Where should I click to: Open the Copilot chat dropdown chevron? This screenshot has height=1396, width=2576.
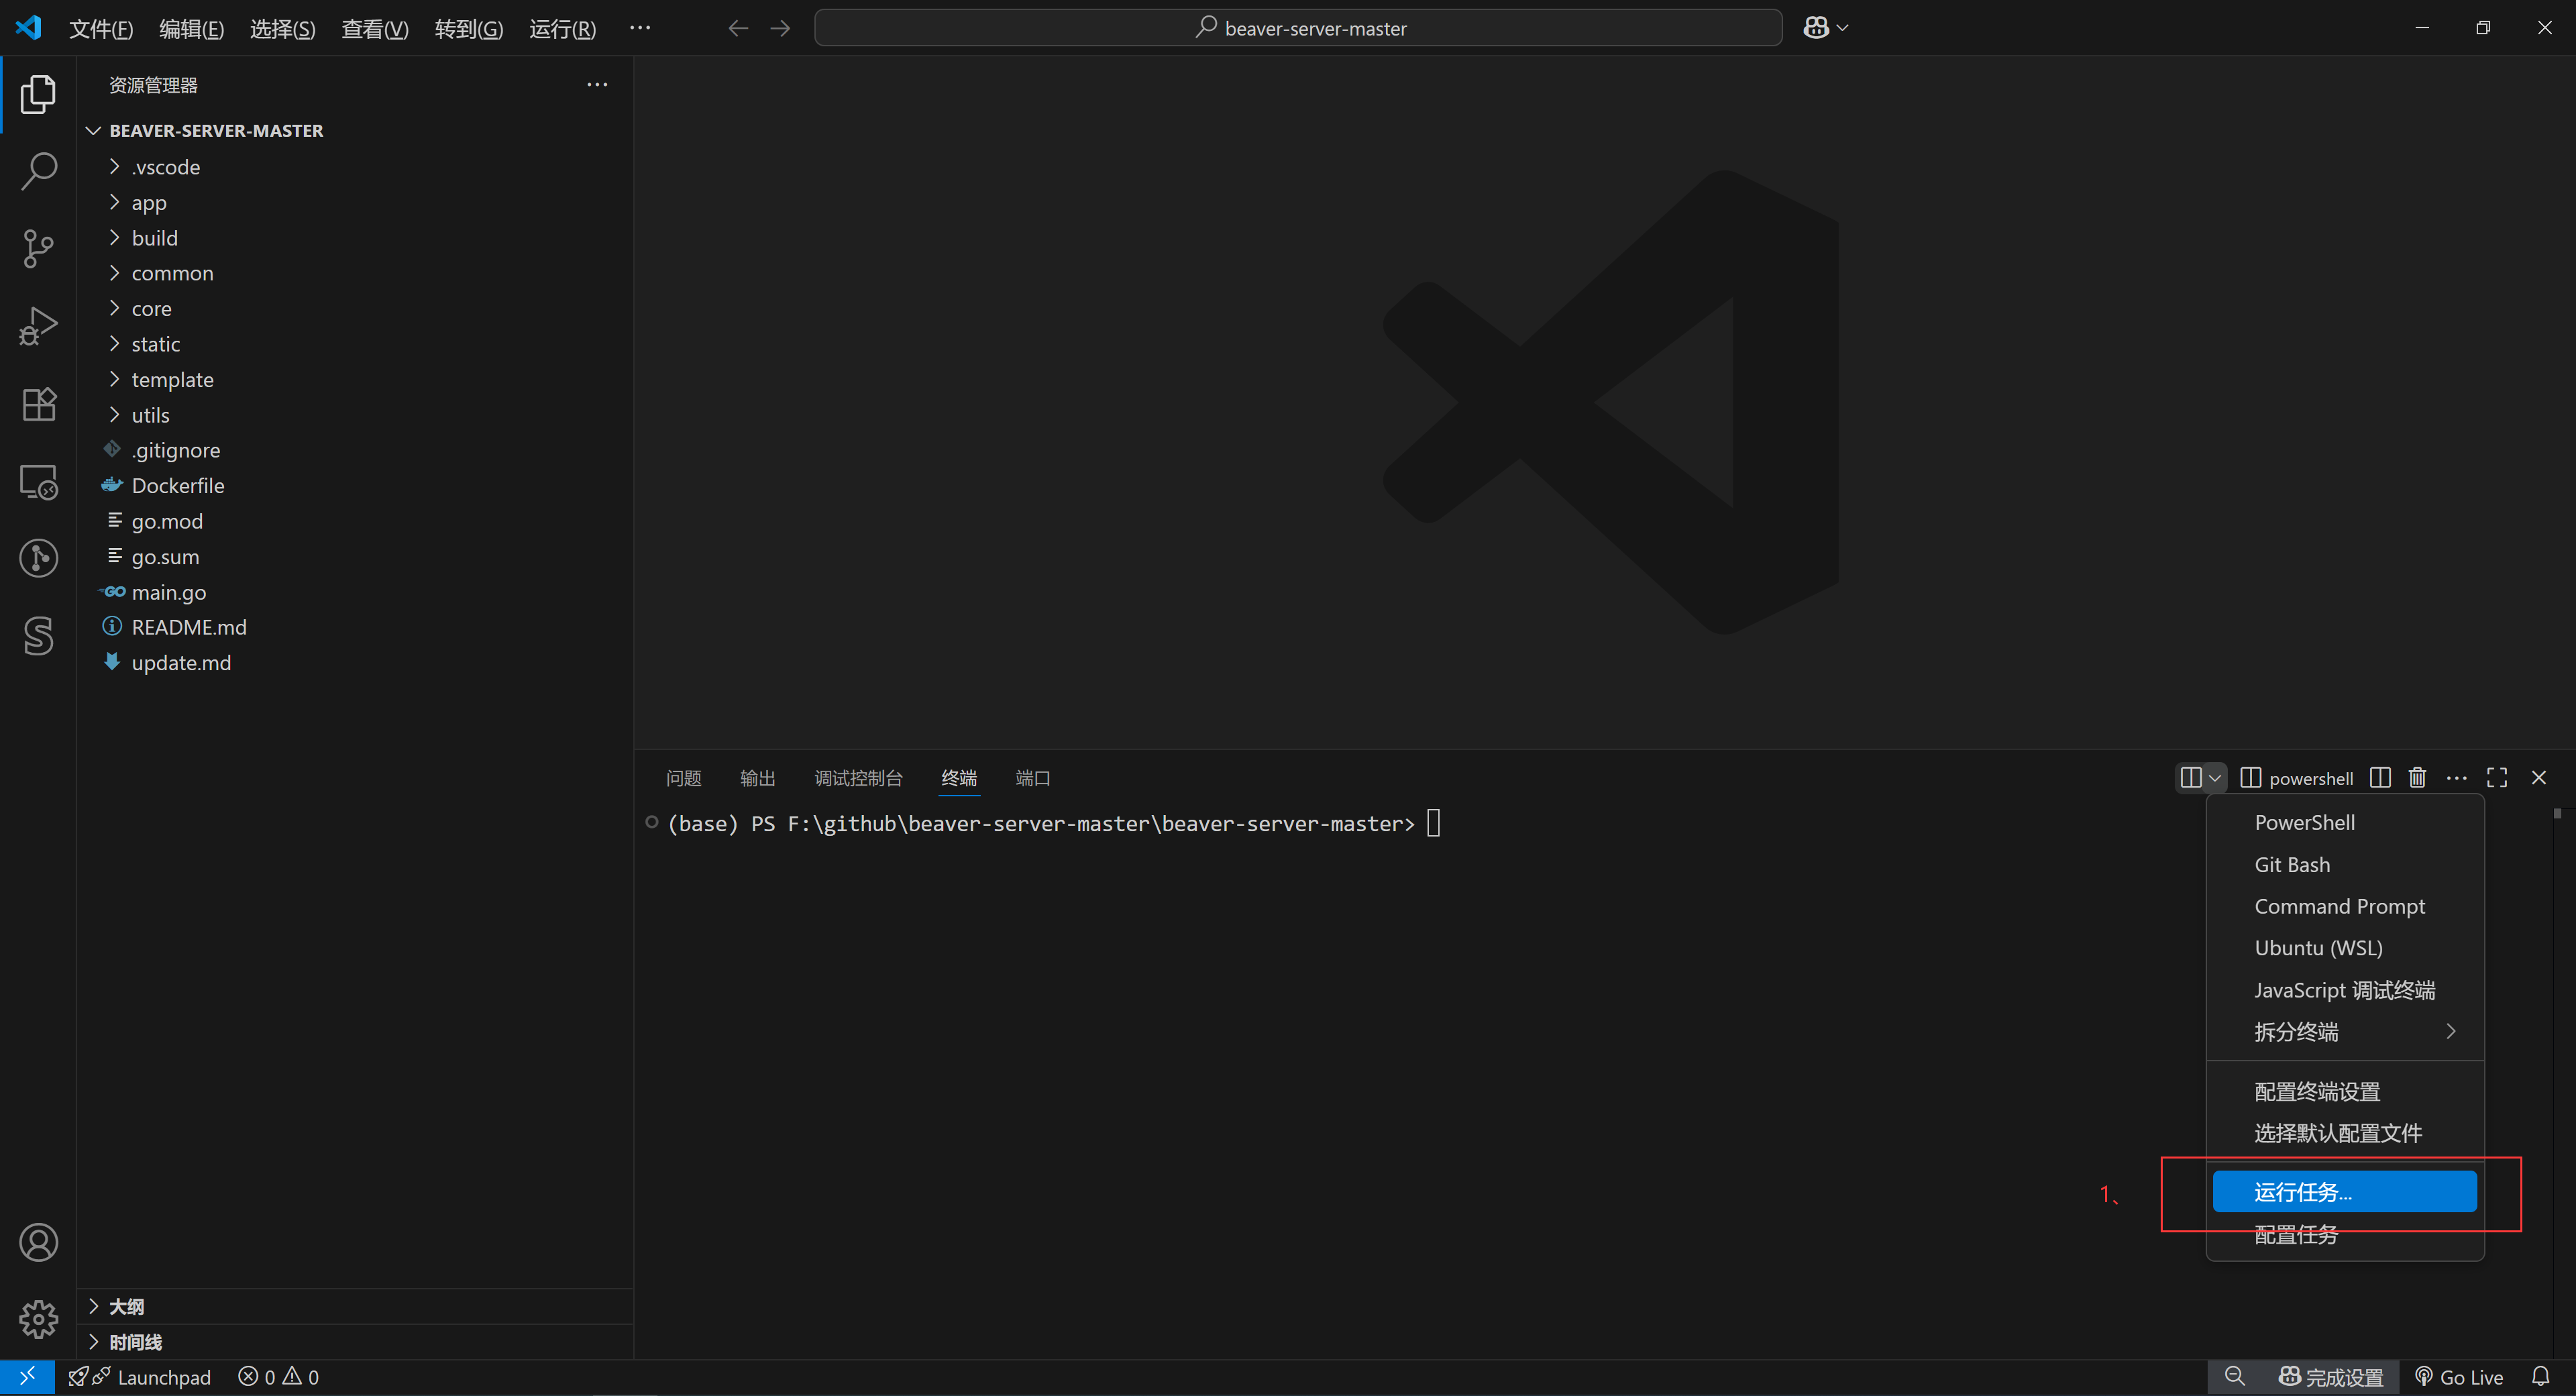1843,28
